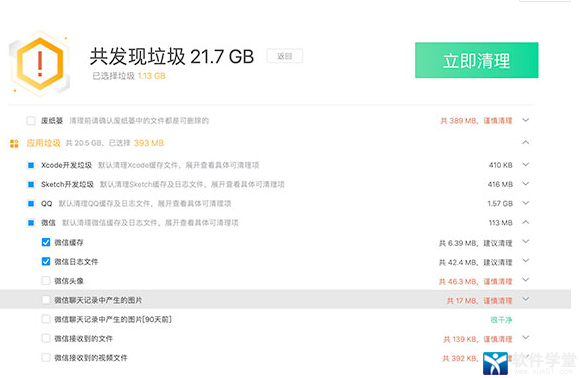Click the 共 46.3 MB, 谨慎清理 text

click(476, 282)
